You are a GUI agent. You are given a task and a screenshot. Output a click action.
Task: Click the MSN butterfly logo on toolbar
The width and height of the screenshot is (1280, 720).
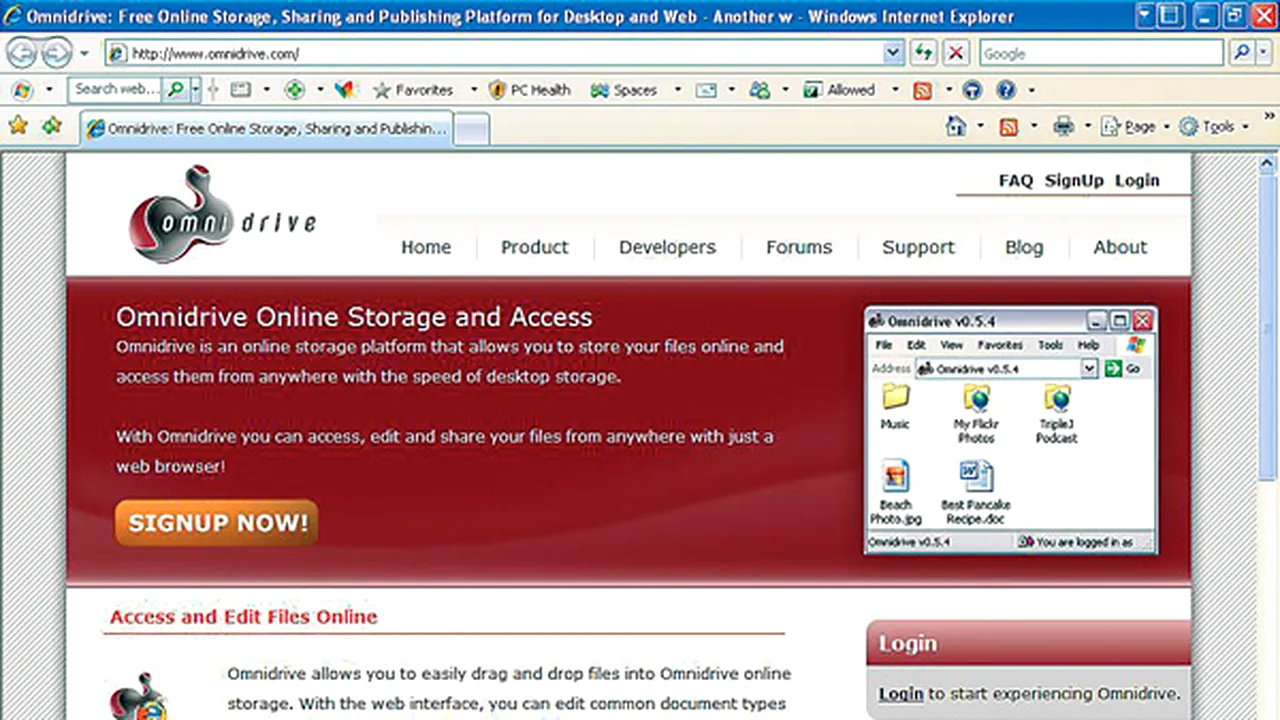click(21, 90)
